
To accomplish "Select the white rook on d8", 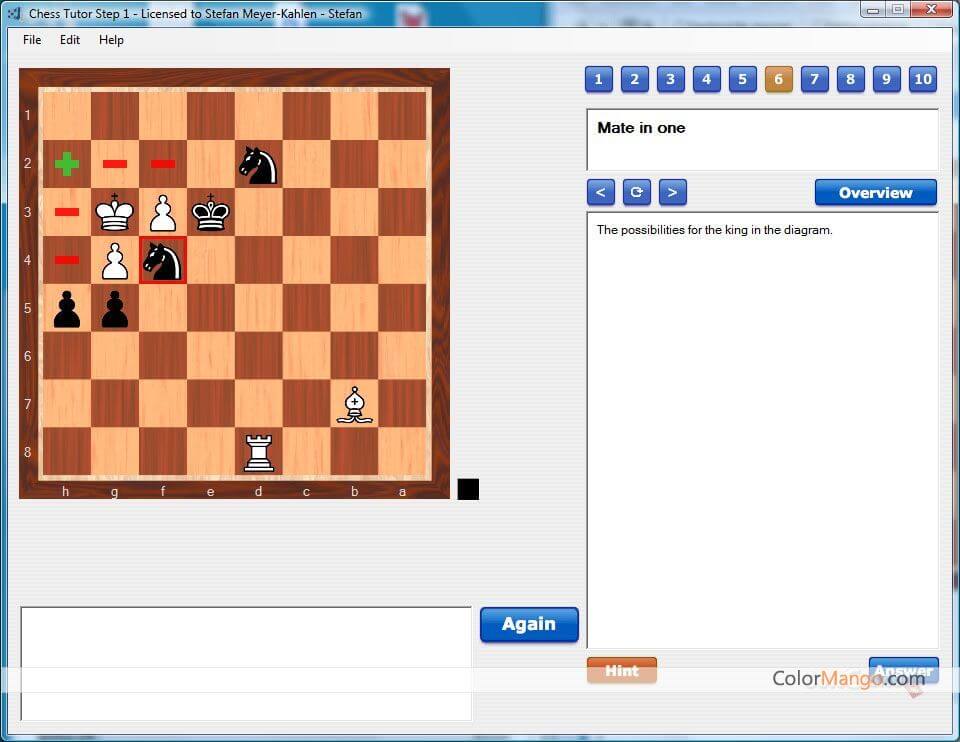I will click(x=258, y=452).
